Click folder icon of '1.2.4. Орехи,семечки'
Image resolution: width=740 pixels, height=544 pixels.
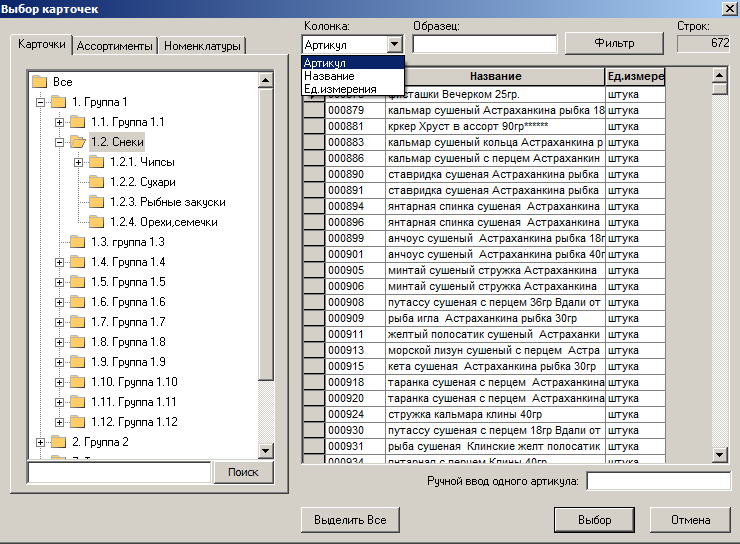pyautogui.click(x=96, y=222)
